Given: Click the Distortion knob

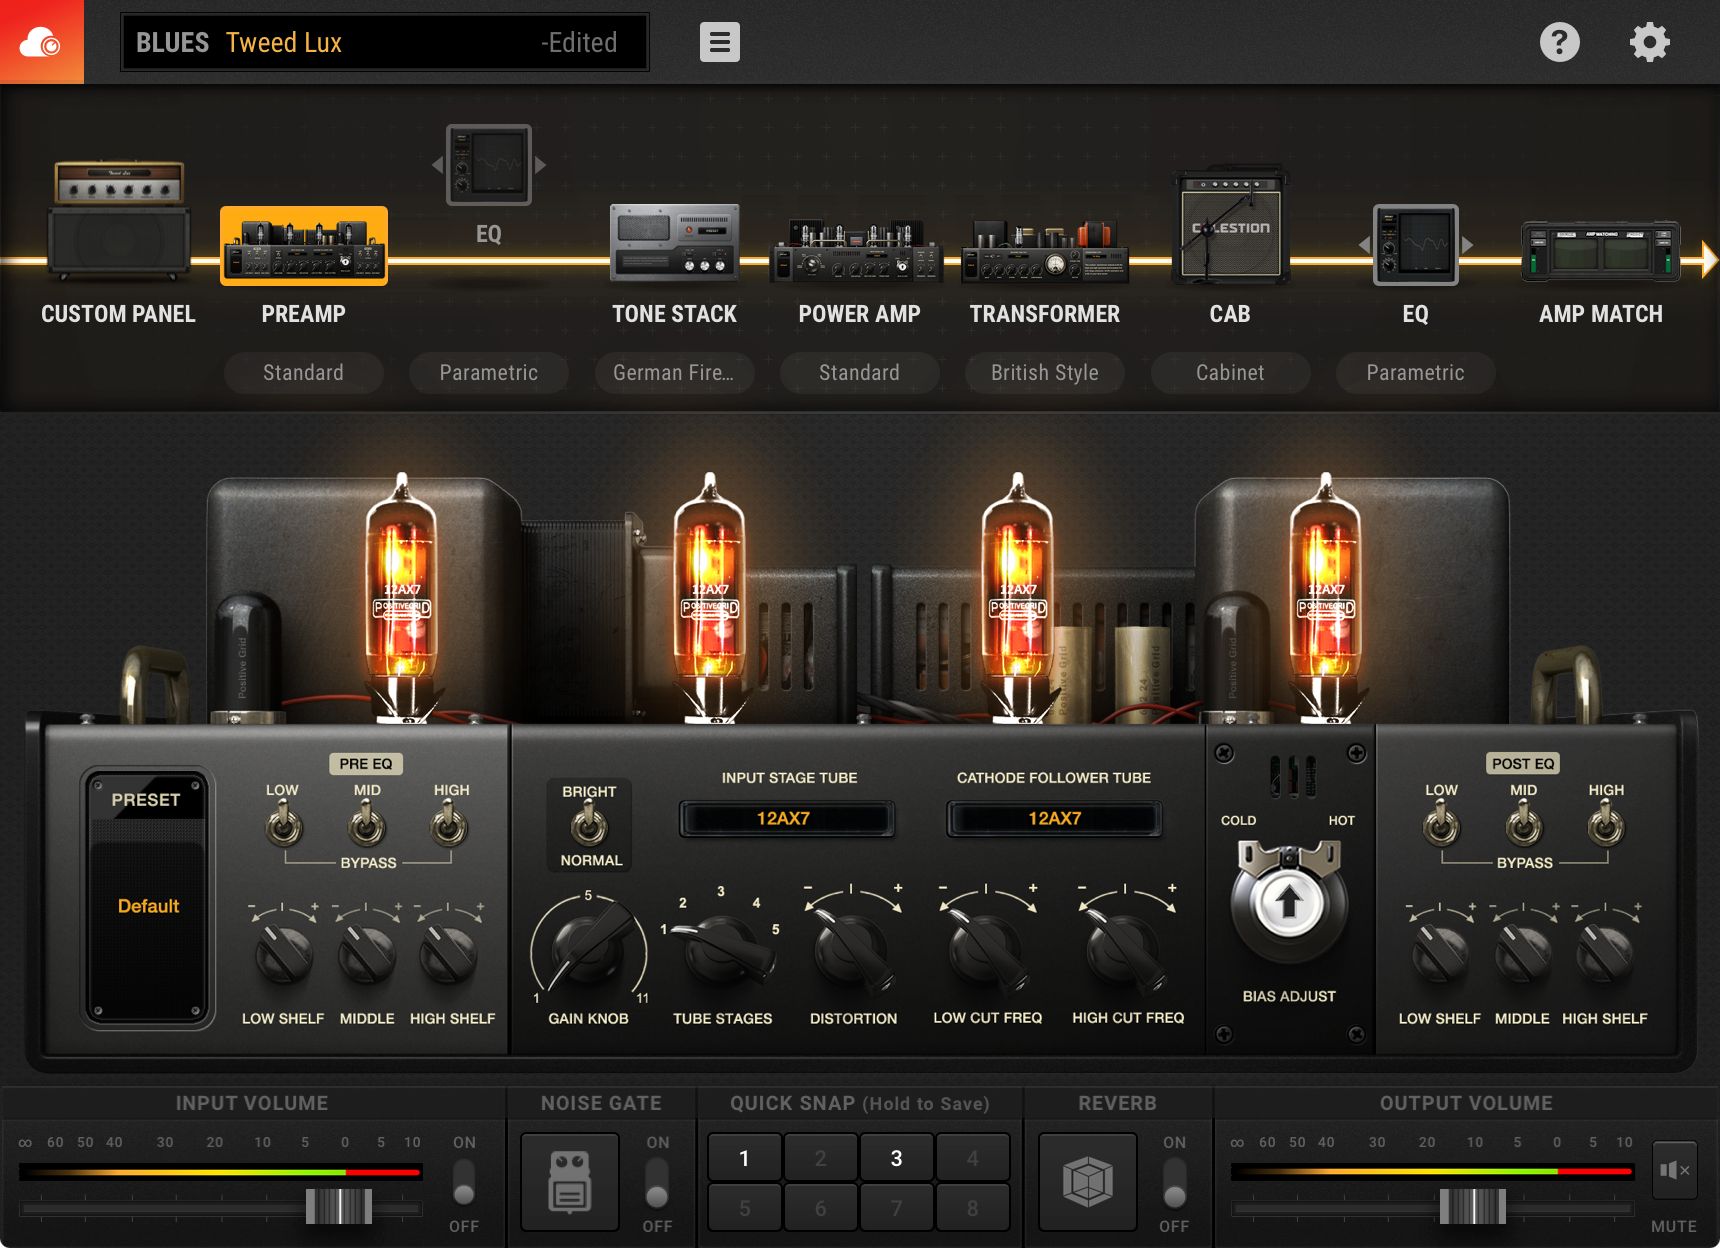Looking at the screenshot, I should (851, 949).
